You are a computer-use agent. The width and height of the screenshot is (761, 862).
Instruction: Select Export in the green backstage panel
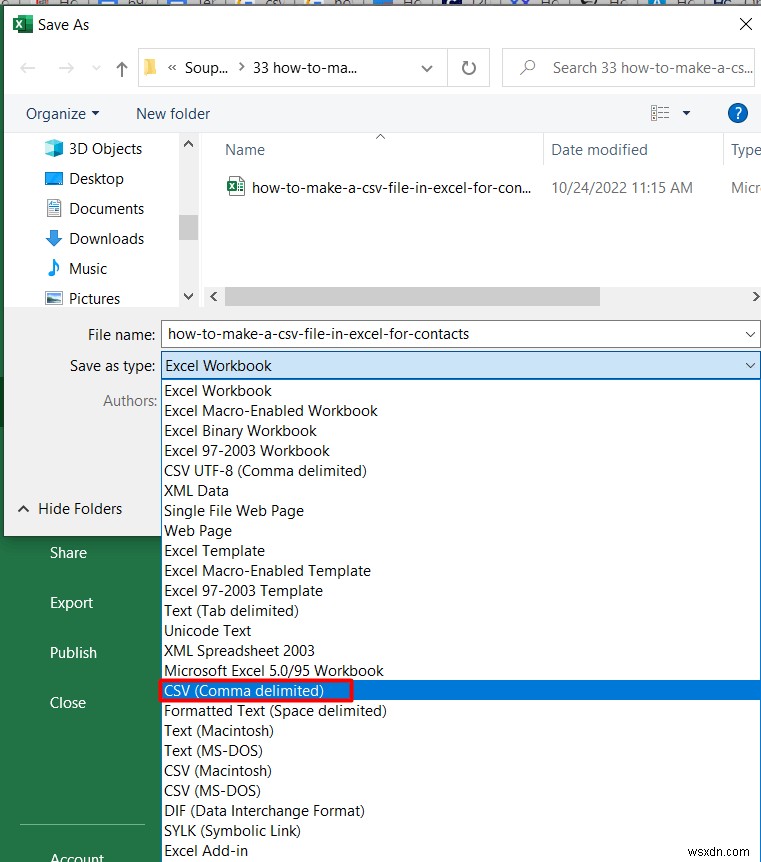point(71,602)
